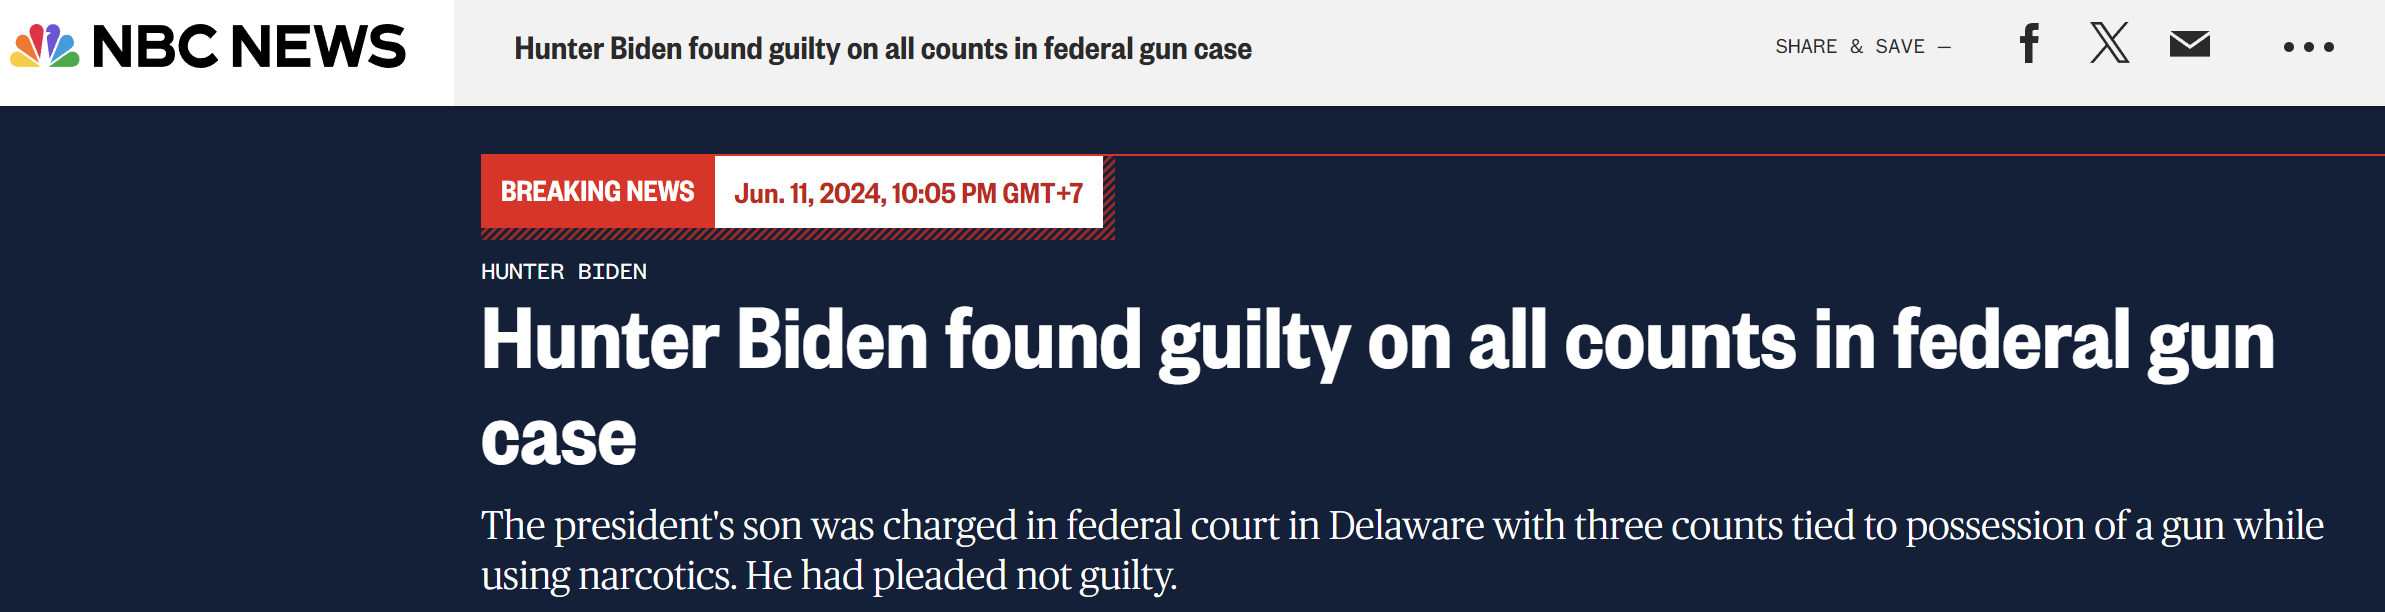Open the three-dot more options menu
This screenshot has height=612, width=2385.
(2308, 47)
